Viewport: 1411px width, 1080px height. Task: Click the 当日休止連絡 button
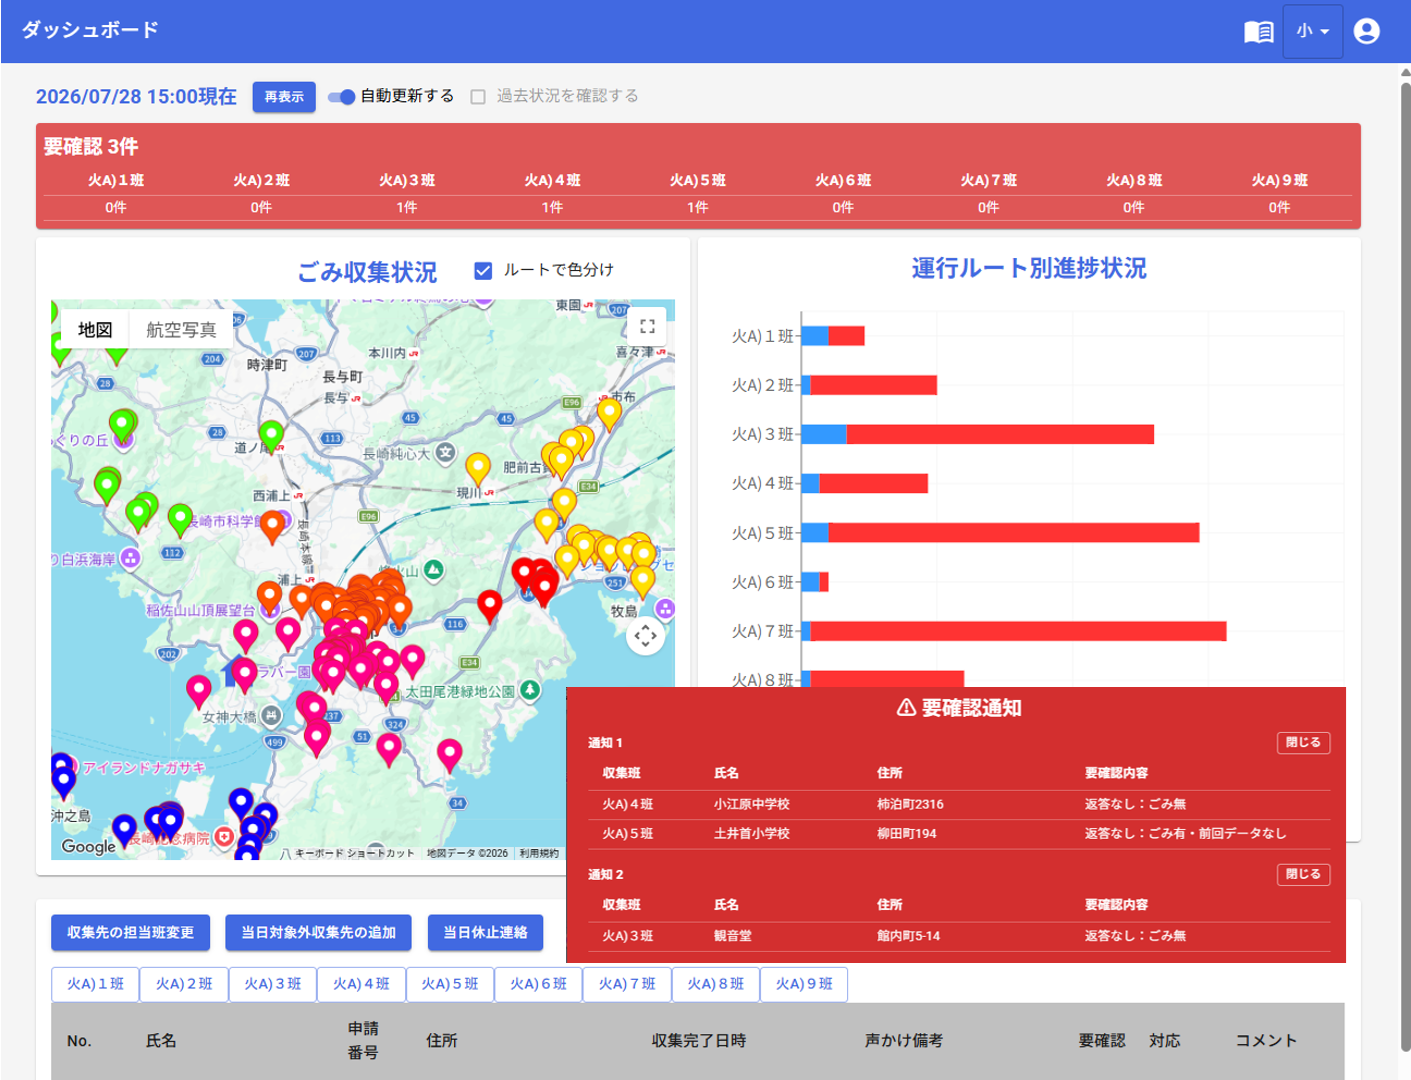coord(485,933)
